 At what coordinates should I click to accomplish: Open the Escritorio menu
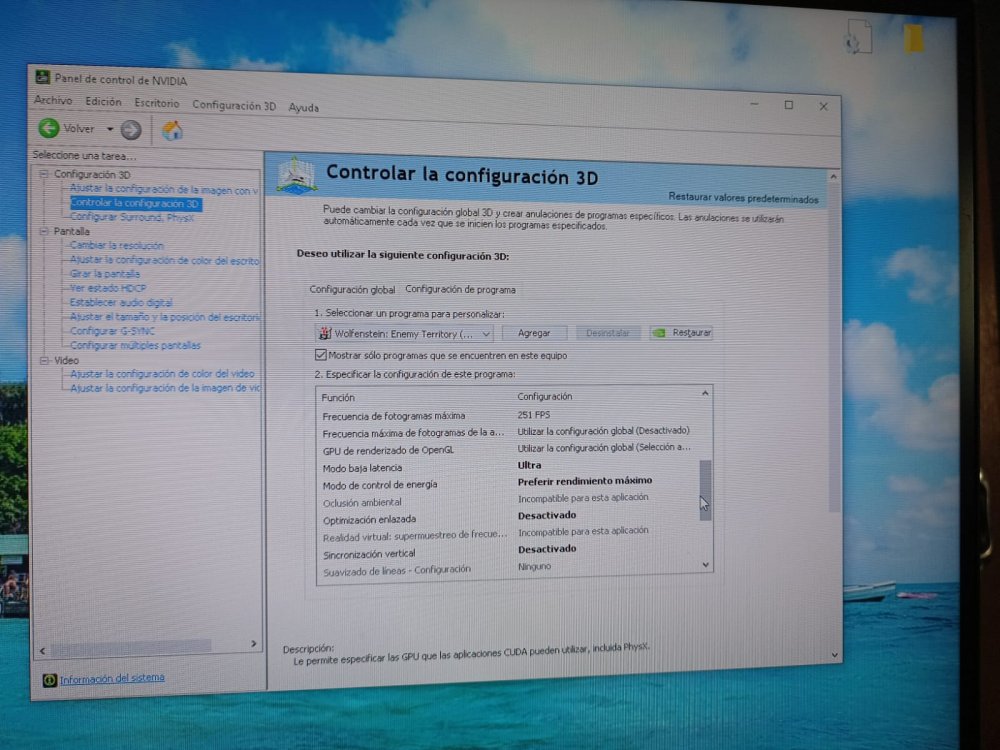click(157, 103)
